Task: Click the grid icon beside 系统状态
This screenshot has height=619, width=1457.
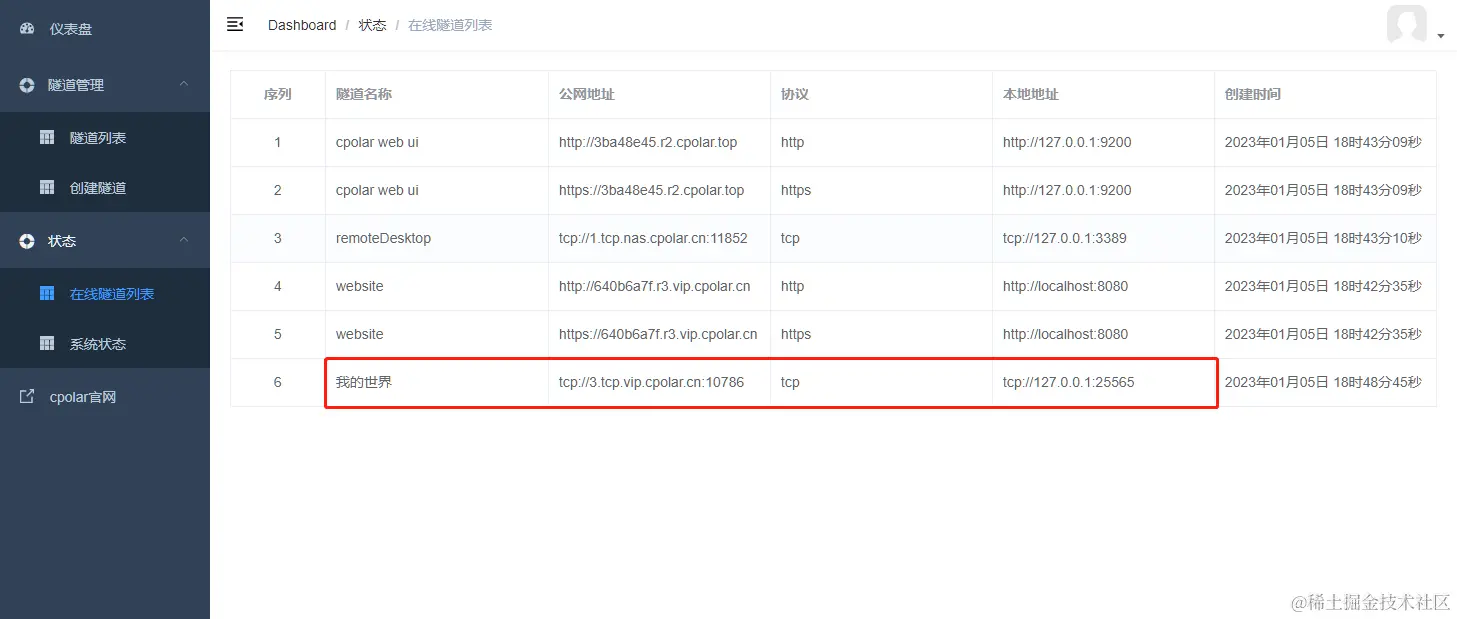Action: click(47, 344)
